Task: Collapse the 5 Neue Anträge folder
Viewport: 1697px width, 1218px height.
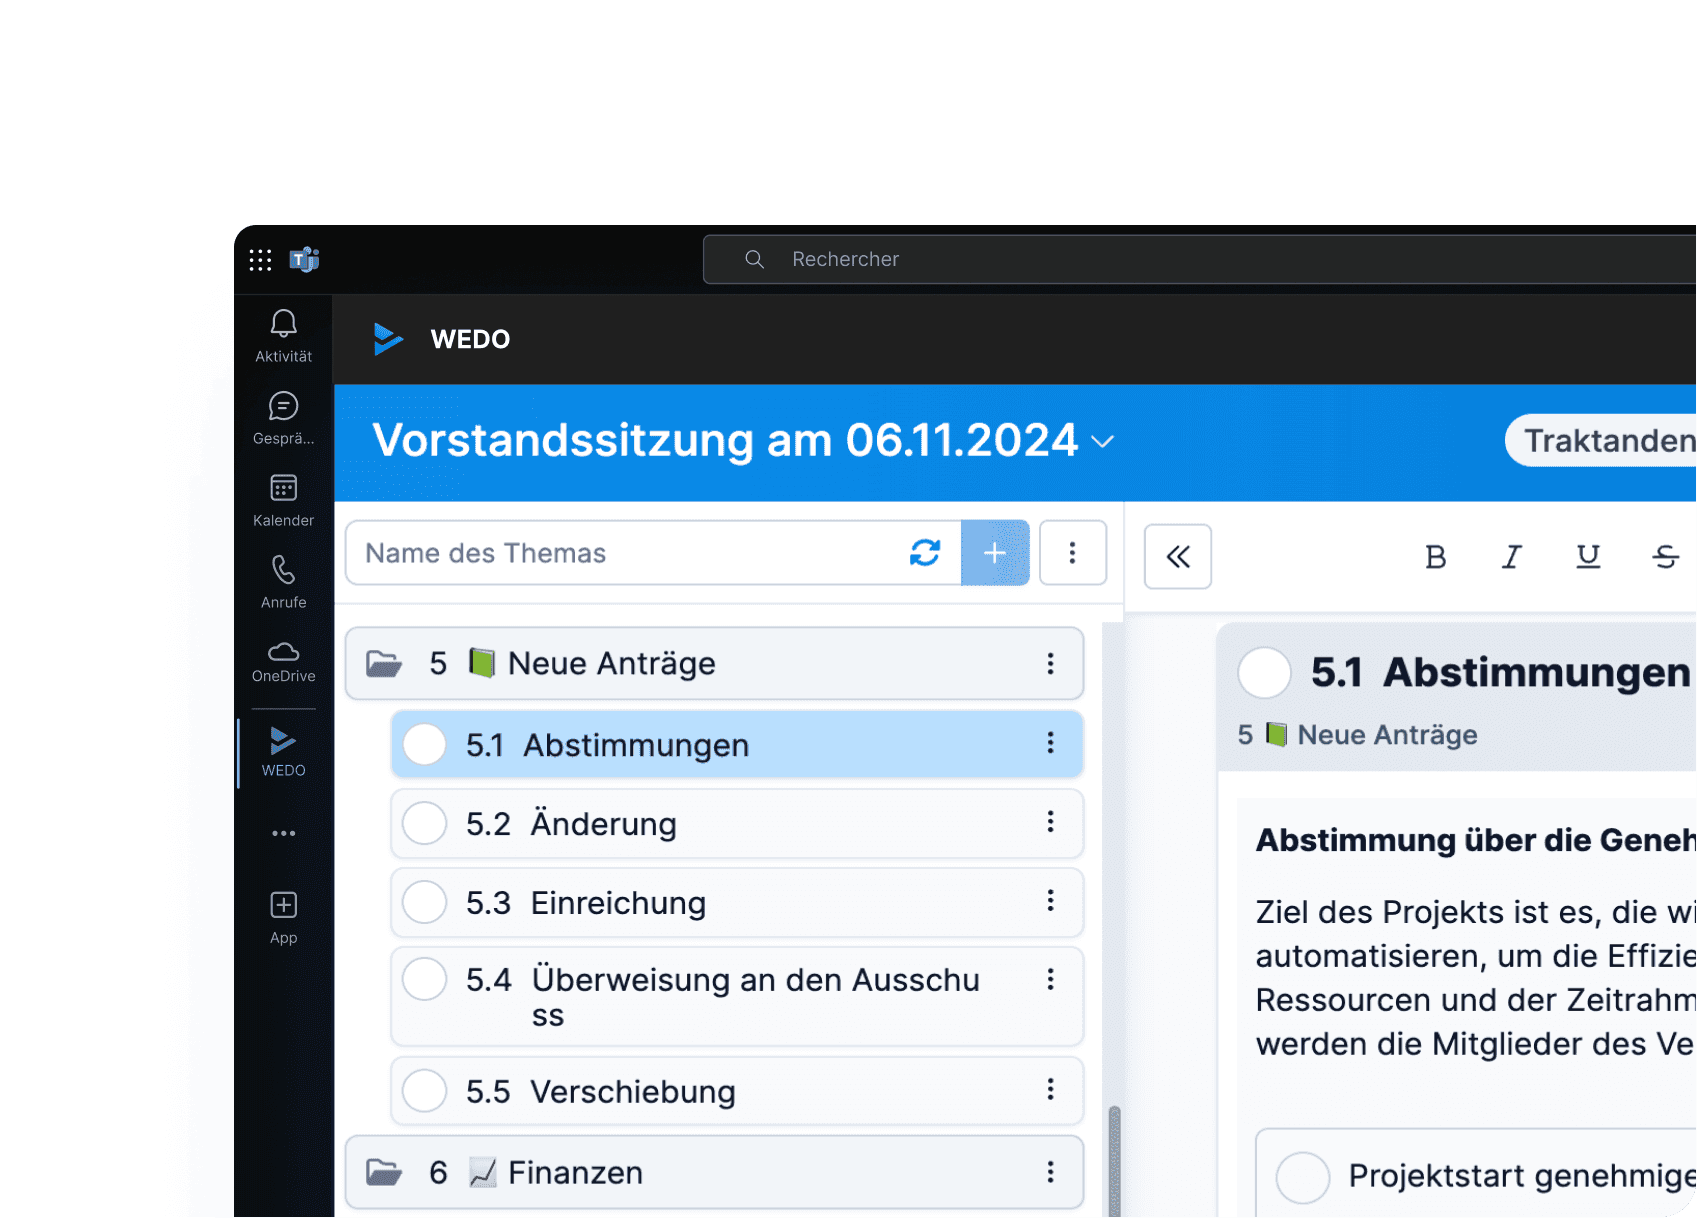Action: (x=383, y=662)
